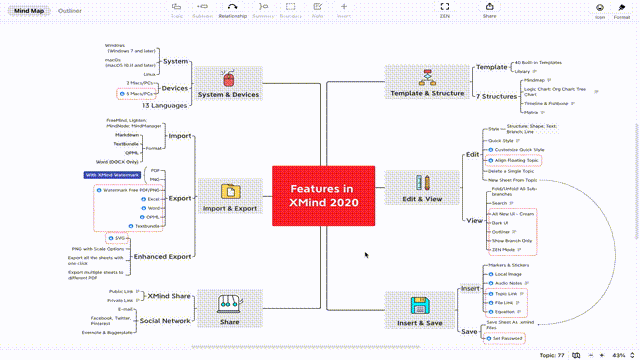Open the Icon marker panel
This screenshot has height=360, width=640.
coord(600,11)
